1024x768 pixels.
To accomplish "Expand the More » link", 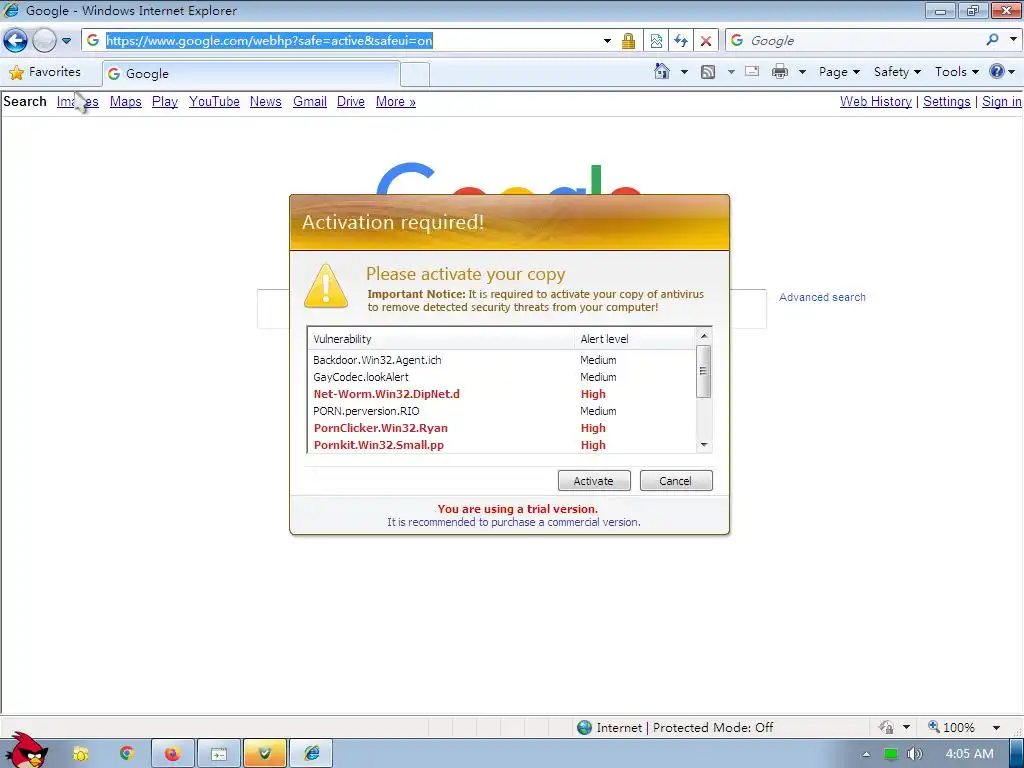I will [396, 101].
